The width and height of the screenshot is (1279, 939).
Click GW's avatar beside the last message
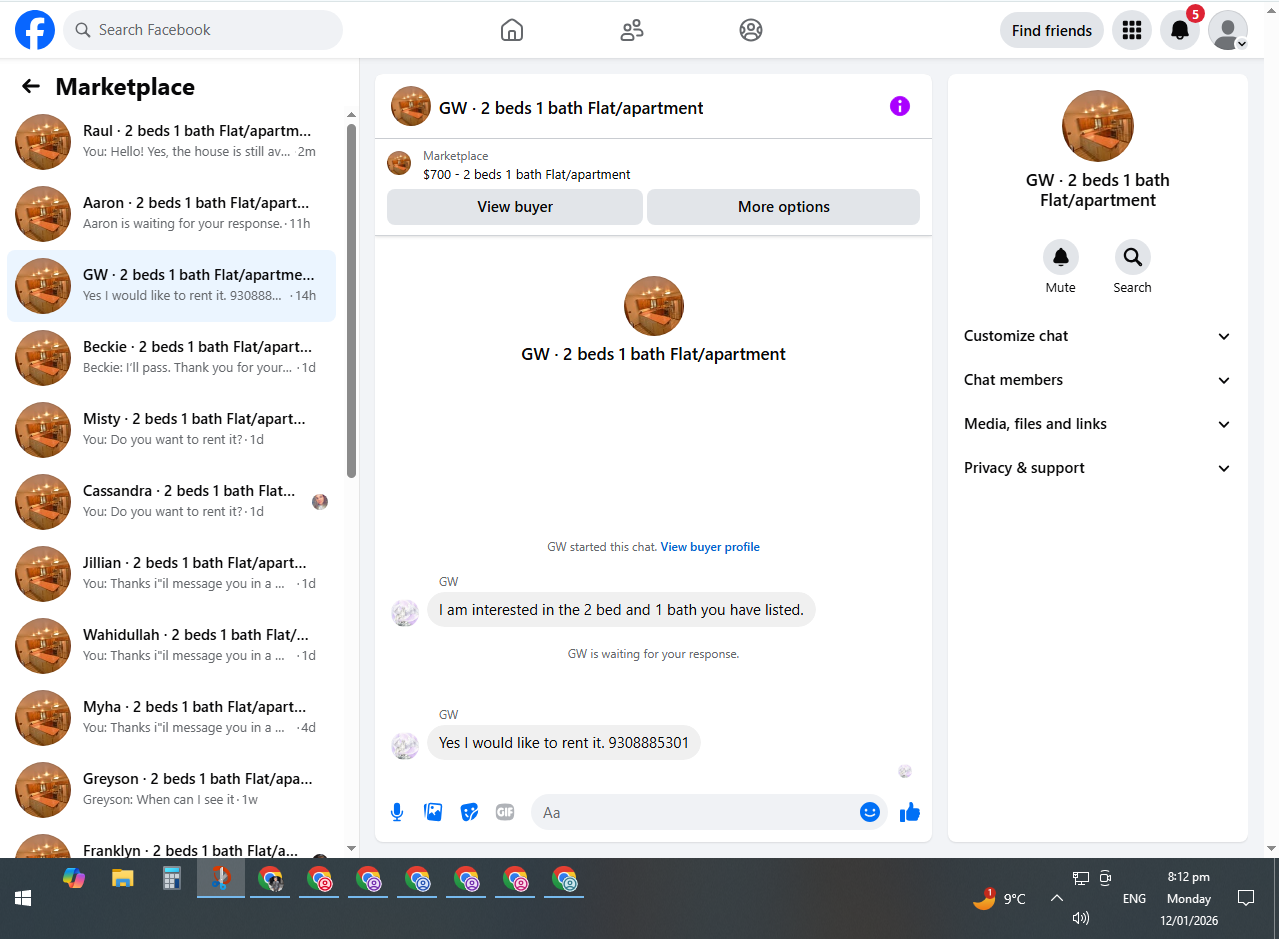tap(405, 746)
